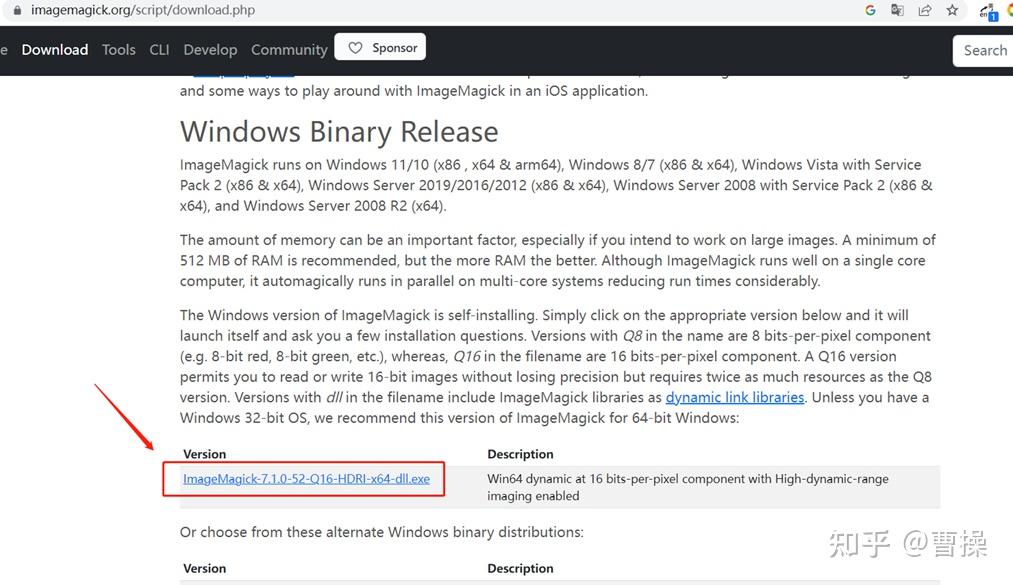Image resolution: width=1013 pixels, height=585 pixels.
Task: Open the Develop navigation menu
Action: (x=210, y=50)
